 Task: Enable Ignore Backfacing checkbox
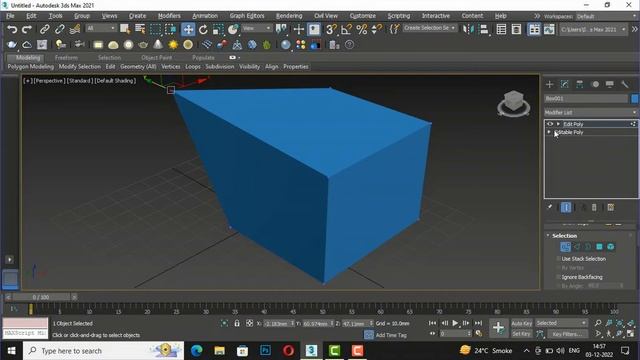click(558, 277)
